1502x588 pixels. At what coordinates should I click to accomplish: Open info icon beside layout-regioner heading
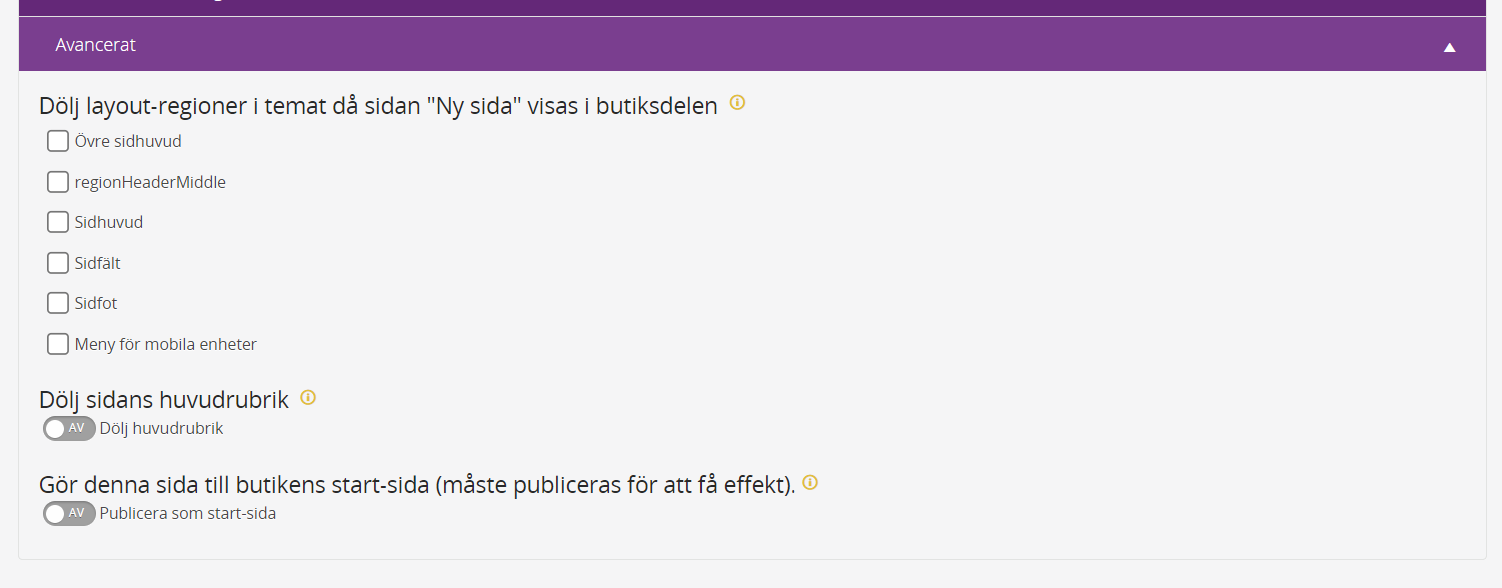point(738,102)
